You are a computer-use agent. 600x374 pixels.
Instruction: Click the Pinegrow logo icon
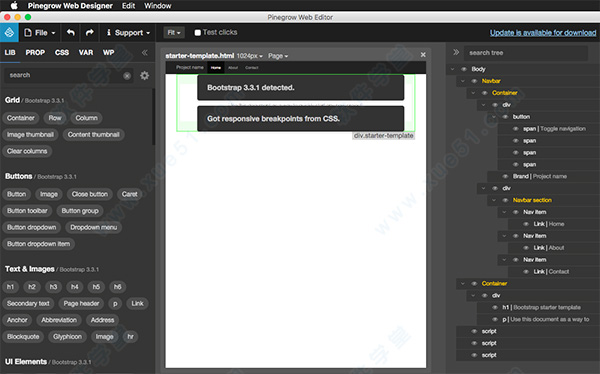[x=9, y=33]
